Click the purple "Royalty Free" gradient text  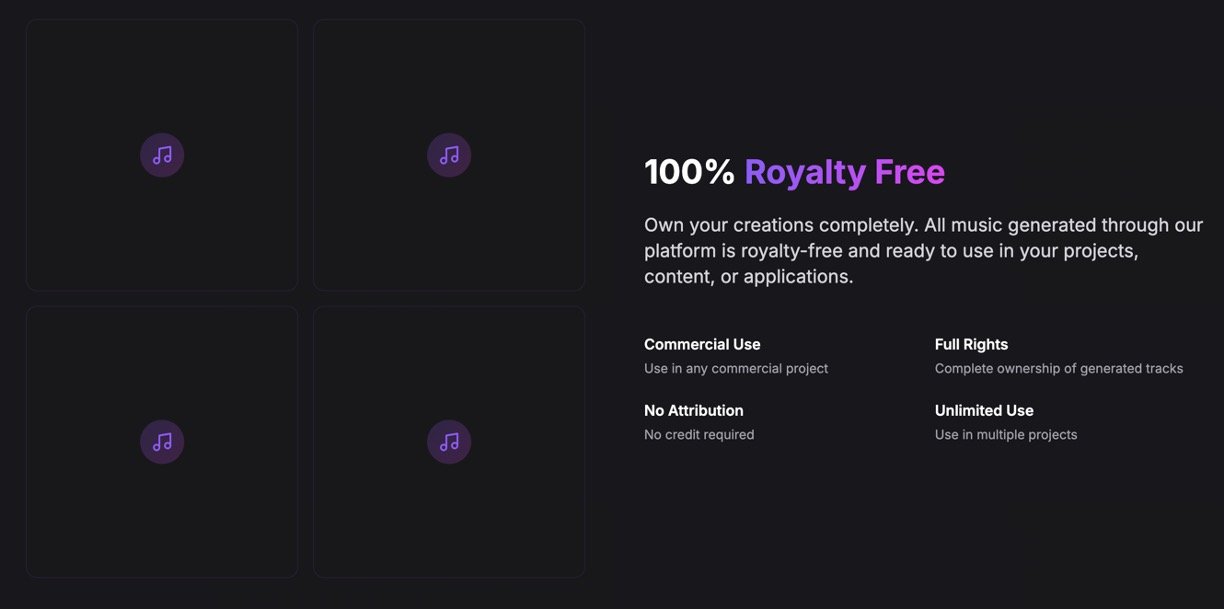click(x=844, y=172)
